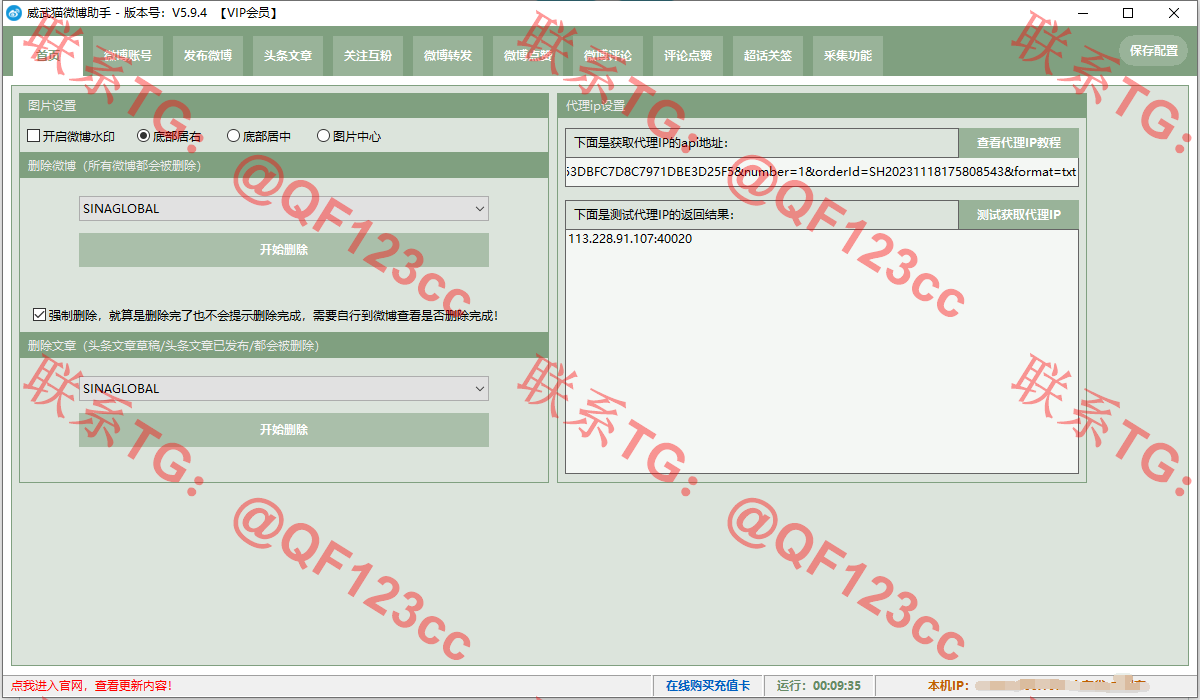Viewport: 1200px width, 700px height.
Task: Switch to the 微博转发 tab
Action: tap(448, 56)
